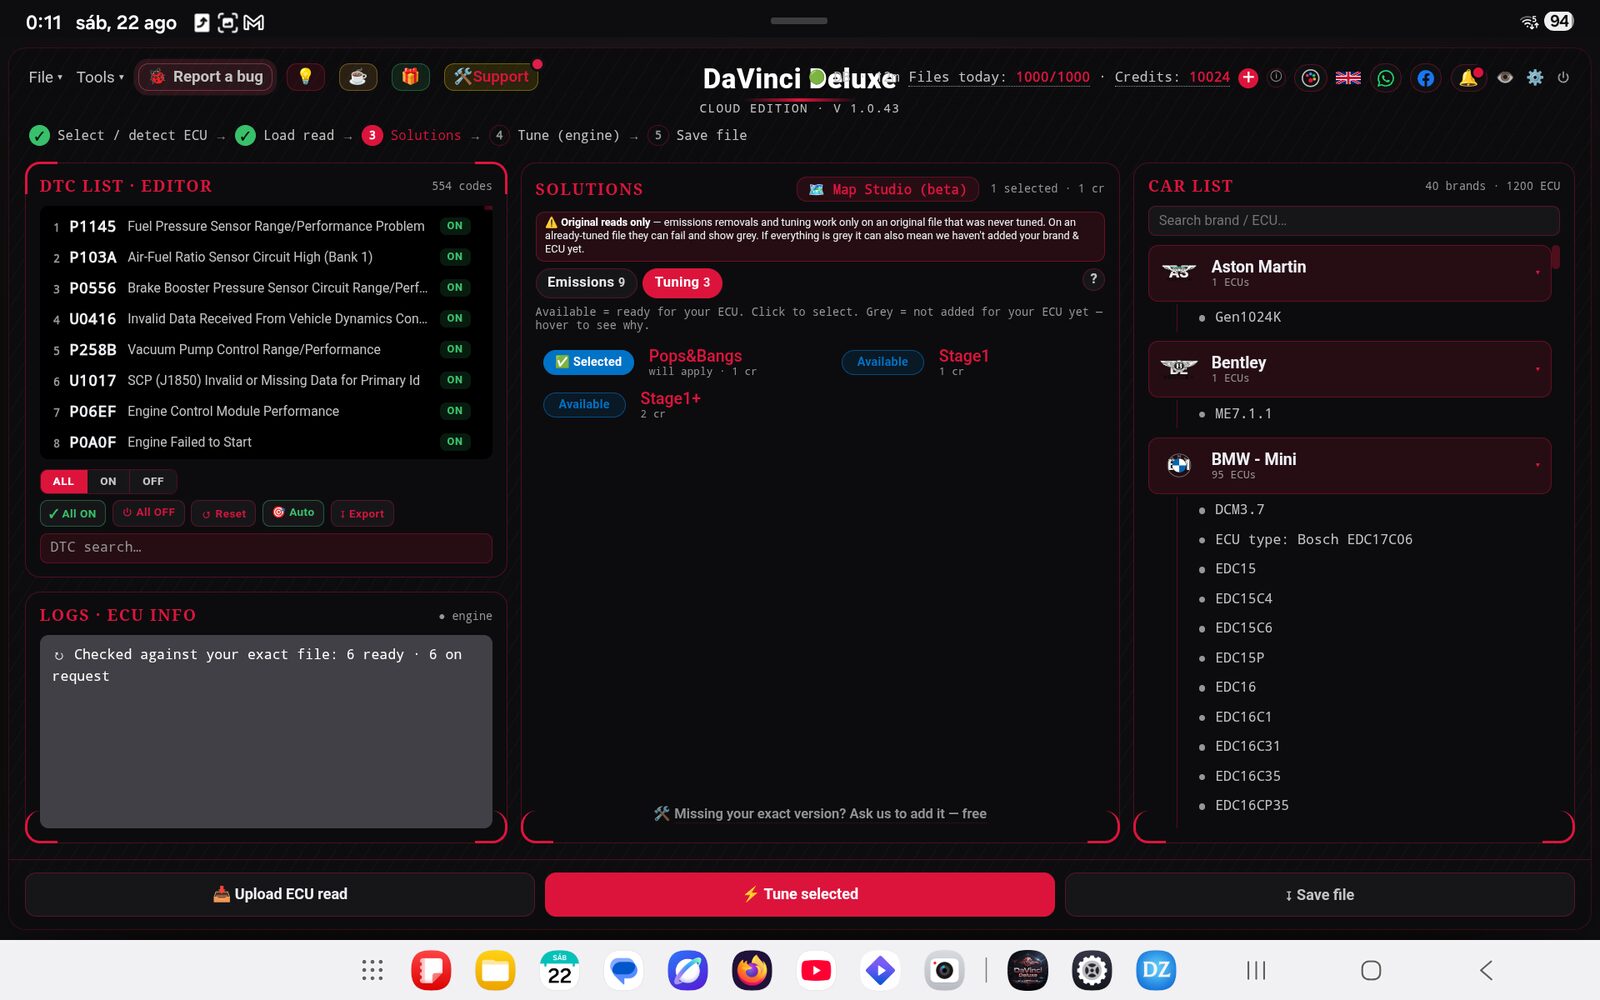Click the lightbulb tips icon

click(305, 77)
